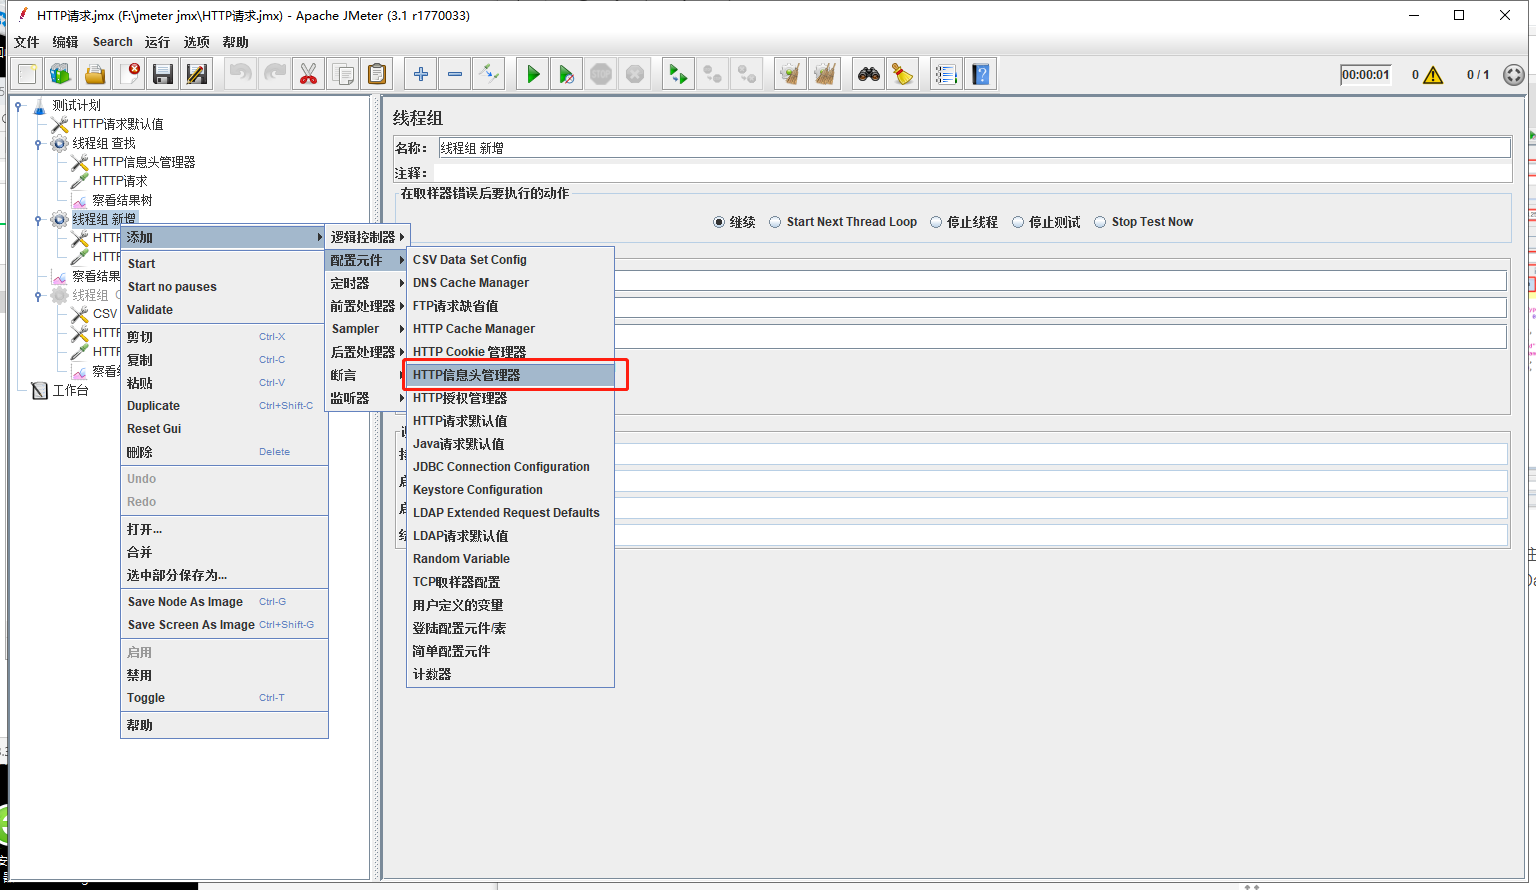Open the 帮助 menu in menu bar
Screen dimensions: 1536x890
point(236,42)
